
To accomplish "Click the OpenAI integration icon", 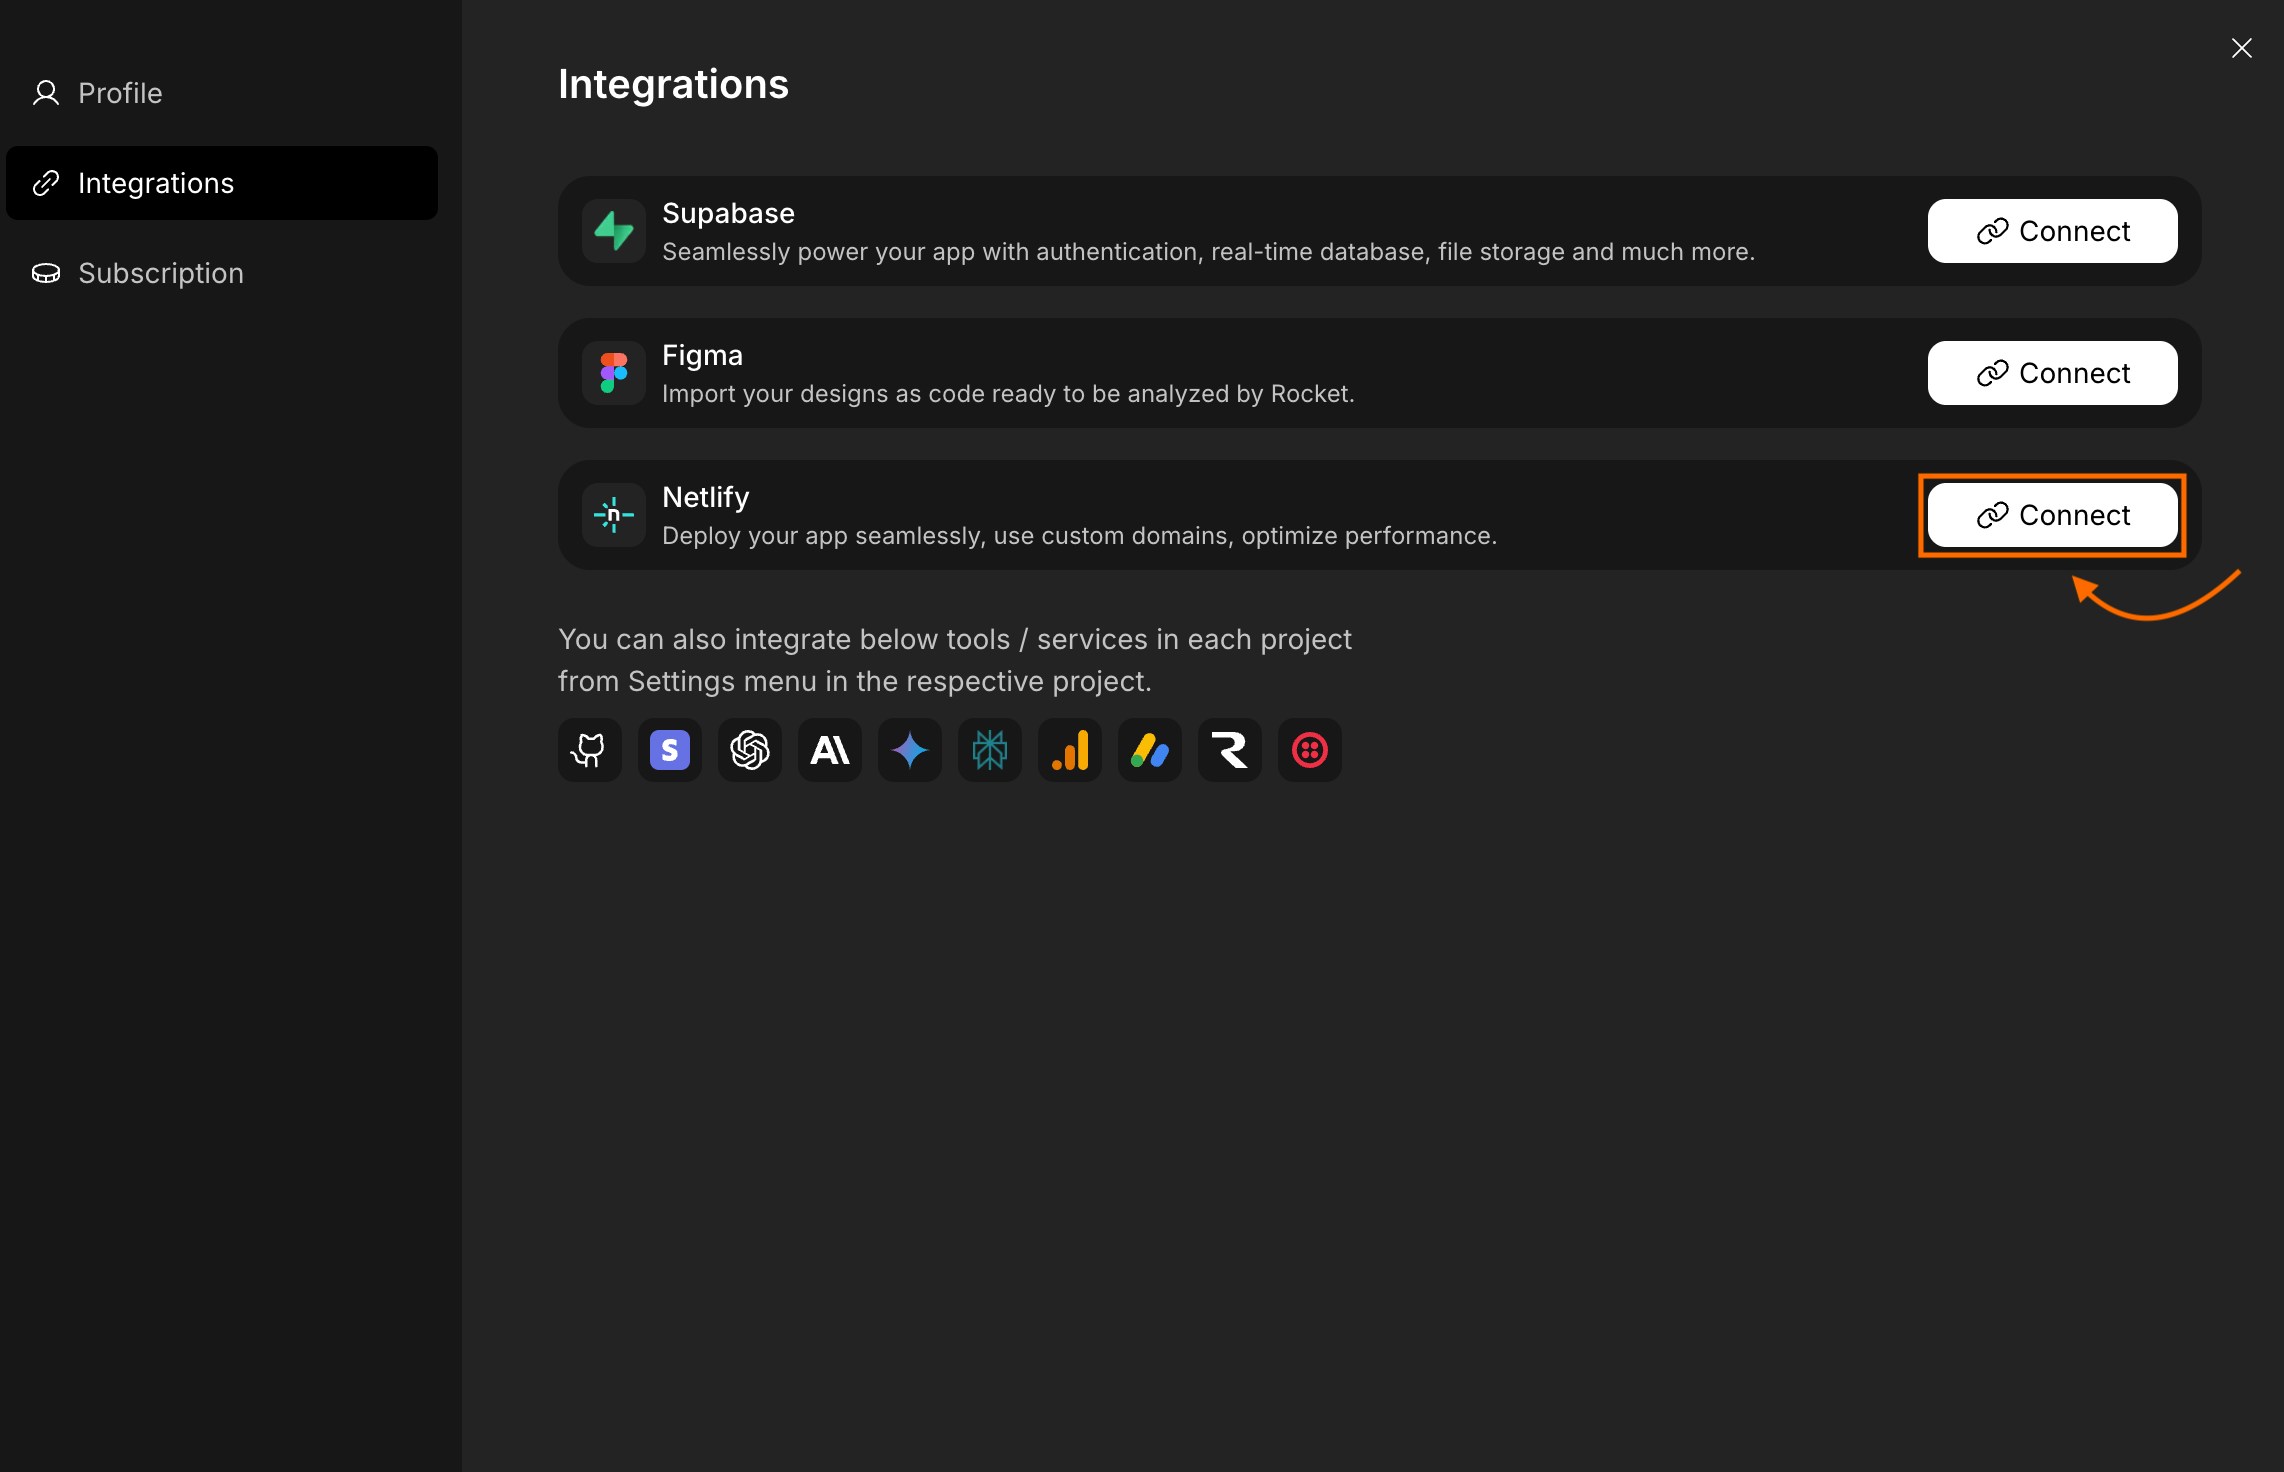I will click(749, 750).
